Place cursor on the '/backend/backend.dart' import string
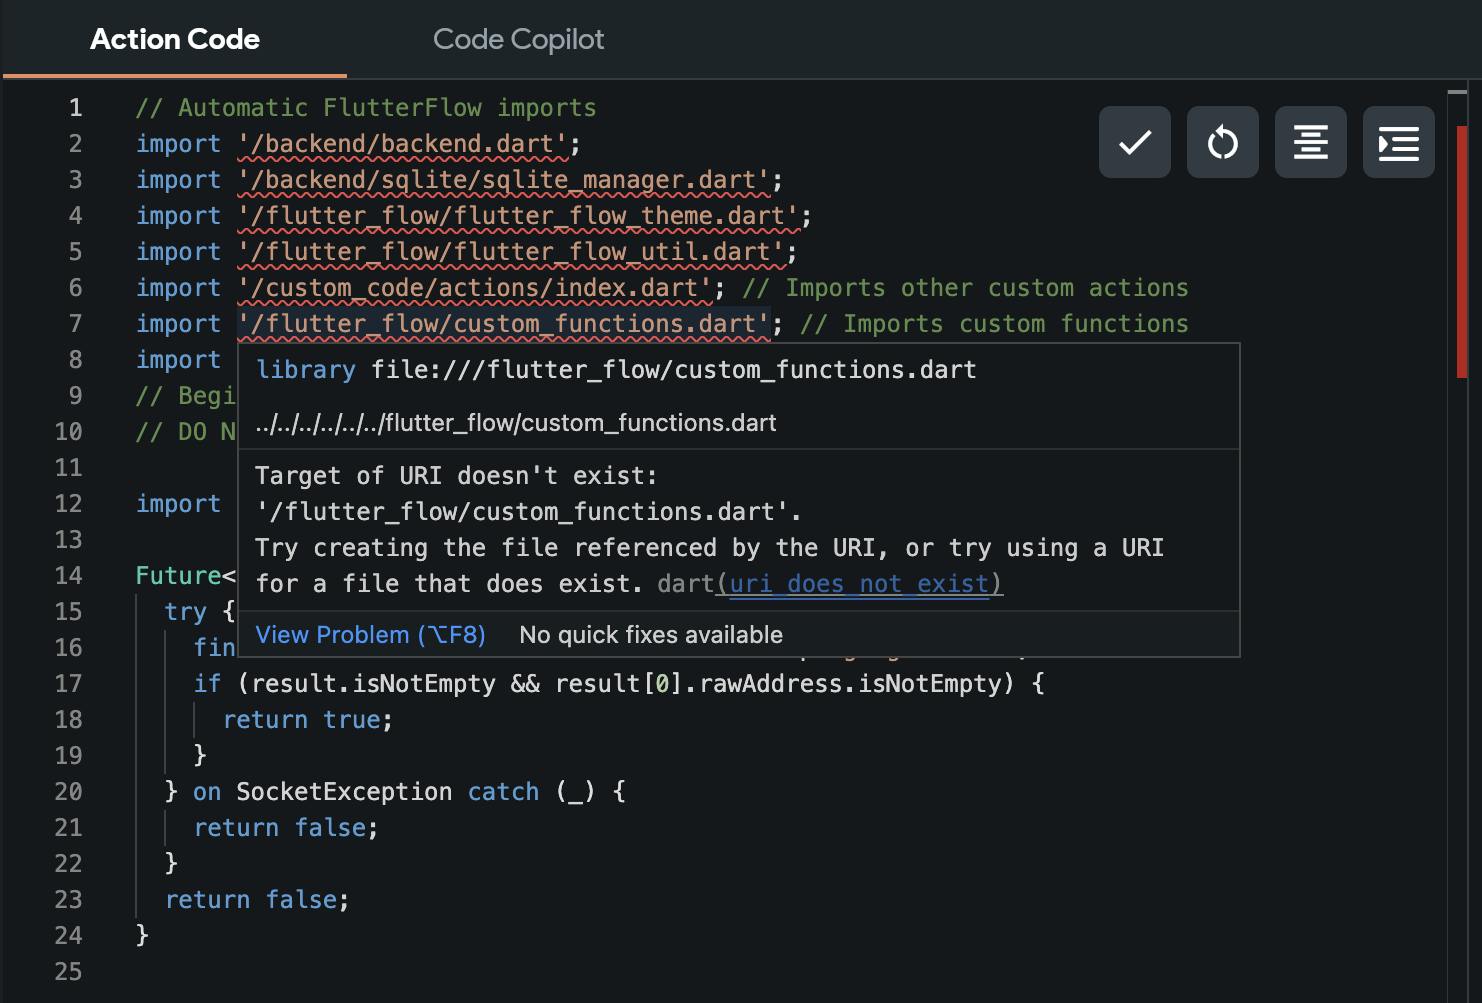Screen dimensions: 1482x1003 [x=403, y=144]
